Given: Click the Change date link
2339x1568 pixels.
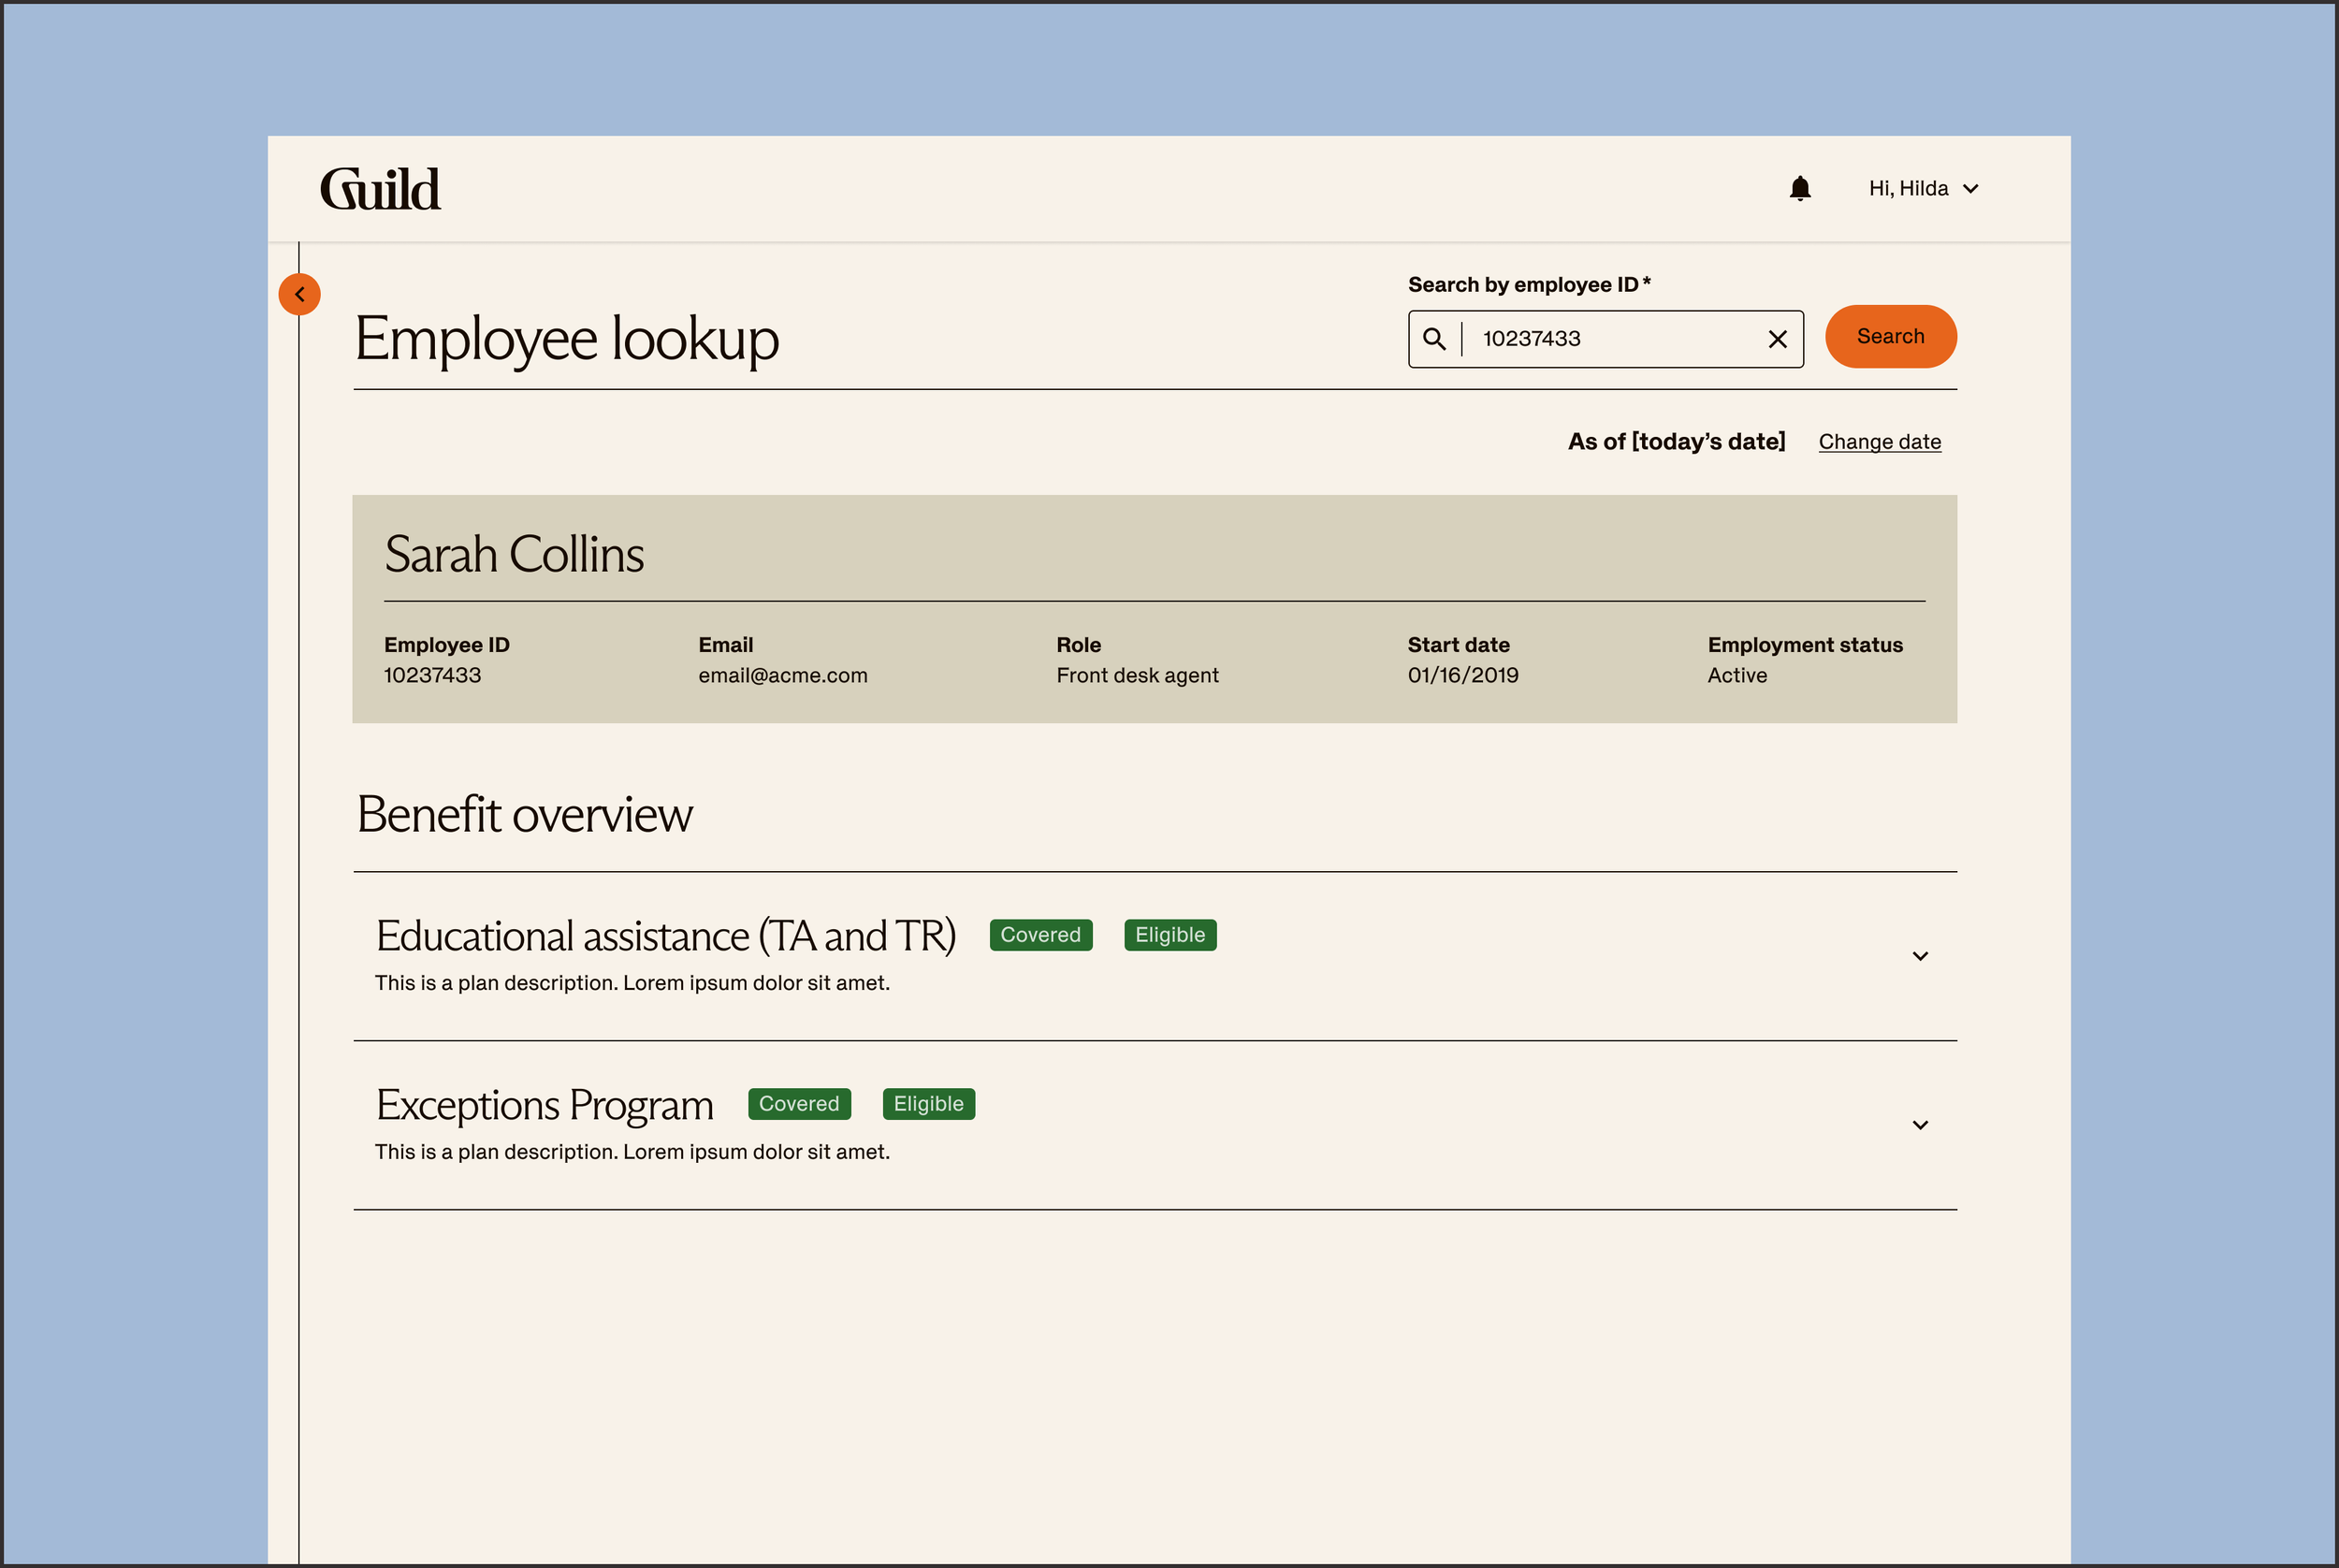Looking at the screenshot, I should 1879,441.
